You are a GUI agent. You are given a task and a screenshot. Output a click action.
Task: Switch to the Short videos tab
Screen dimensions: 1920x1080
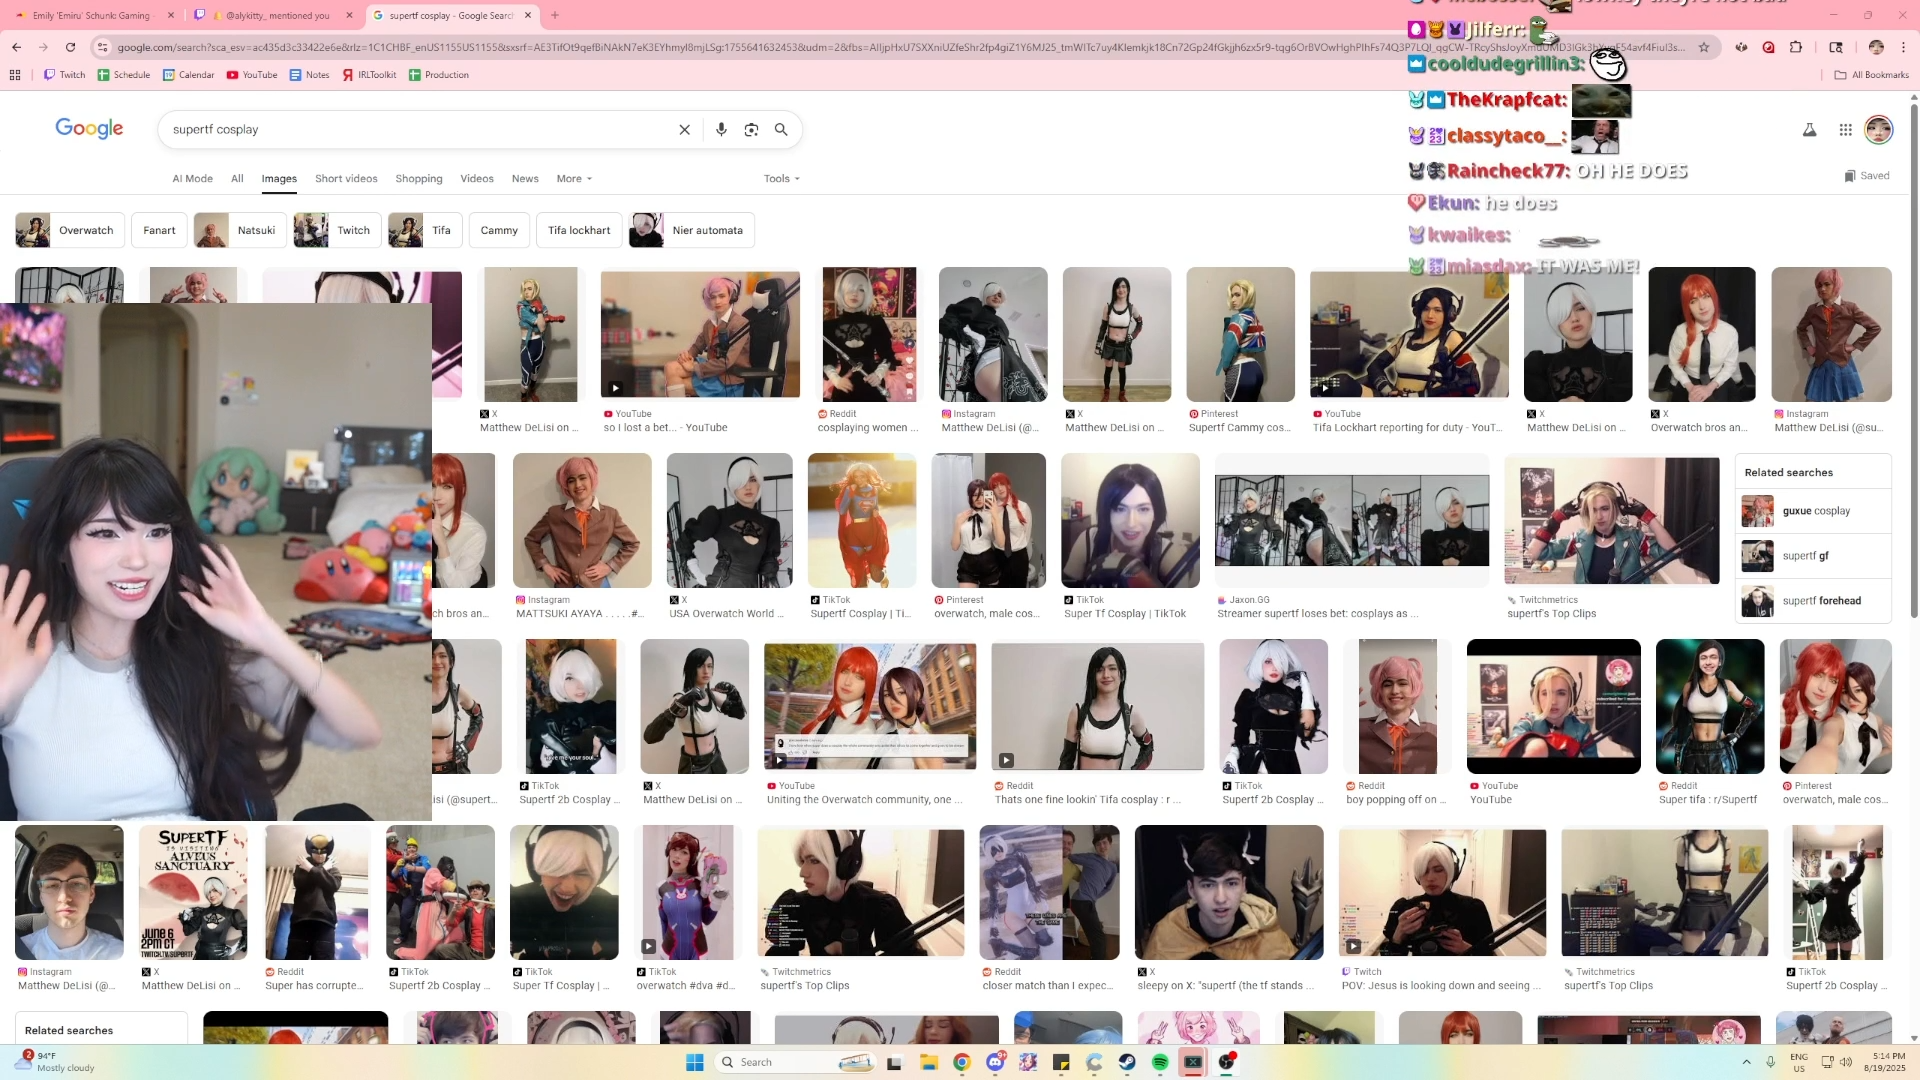(x=346, y=178)
